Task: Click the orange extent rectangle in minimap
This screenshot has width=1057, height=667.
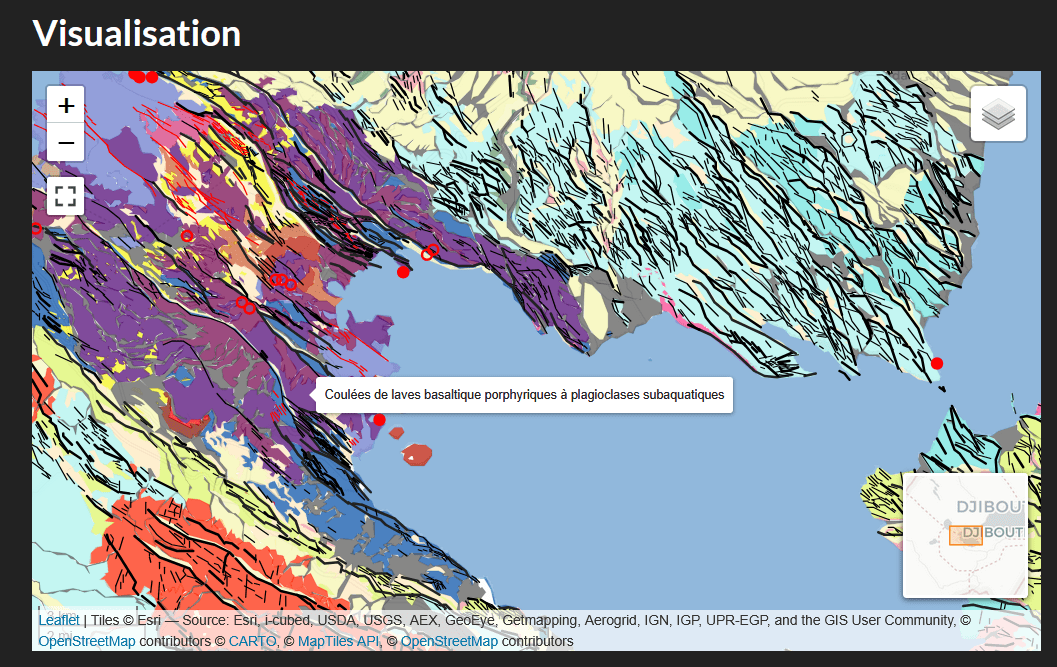Action: tap(965, 535)
